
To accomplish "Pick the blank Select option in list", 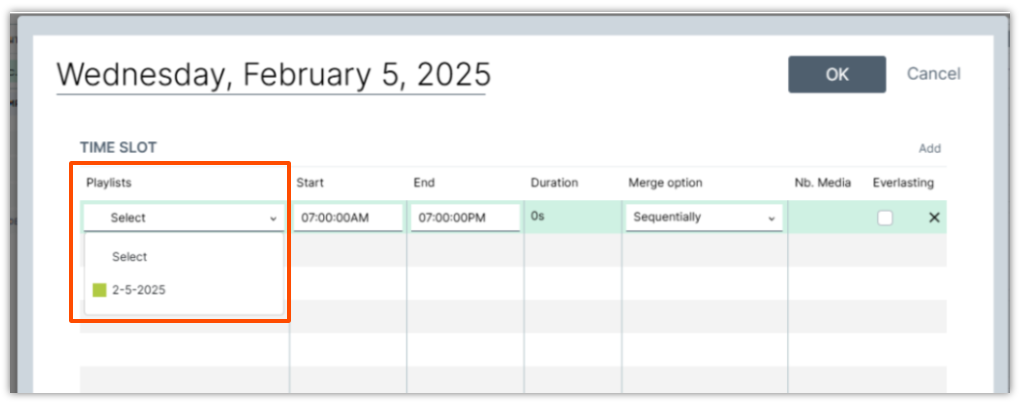I will [130, 257].
